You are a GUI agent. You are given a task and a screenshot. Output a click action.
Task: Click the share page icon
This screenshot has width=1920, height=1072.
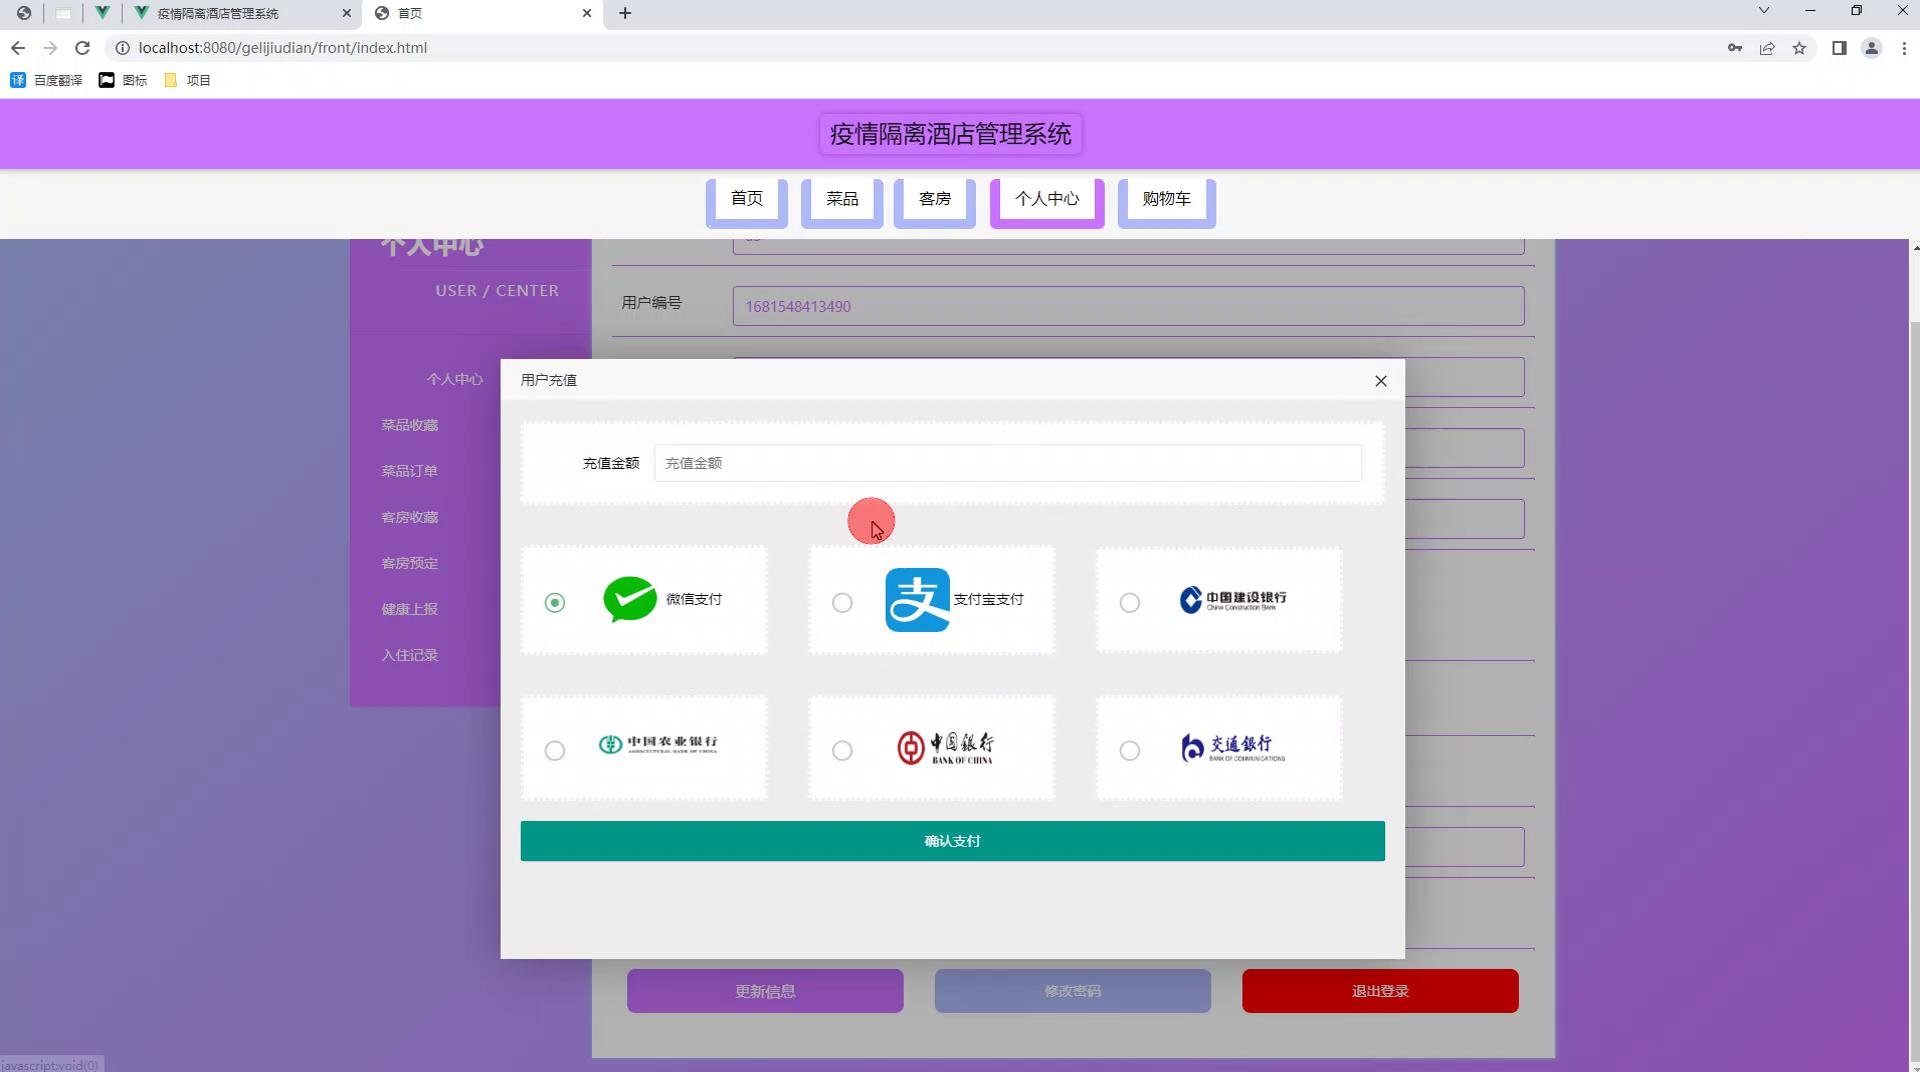click(x=1767, y=48)
